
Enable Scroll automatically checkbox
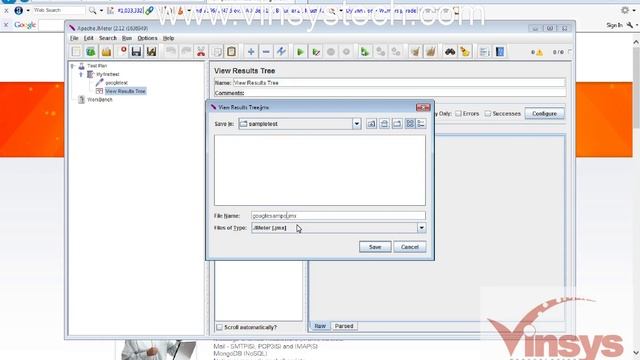(x=220, y=327)
